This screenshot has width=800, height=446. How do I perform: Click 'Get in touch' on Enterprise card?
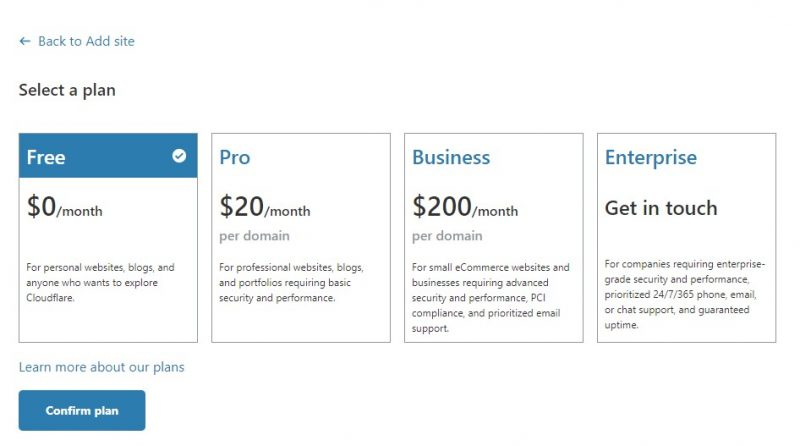661,208
